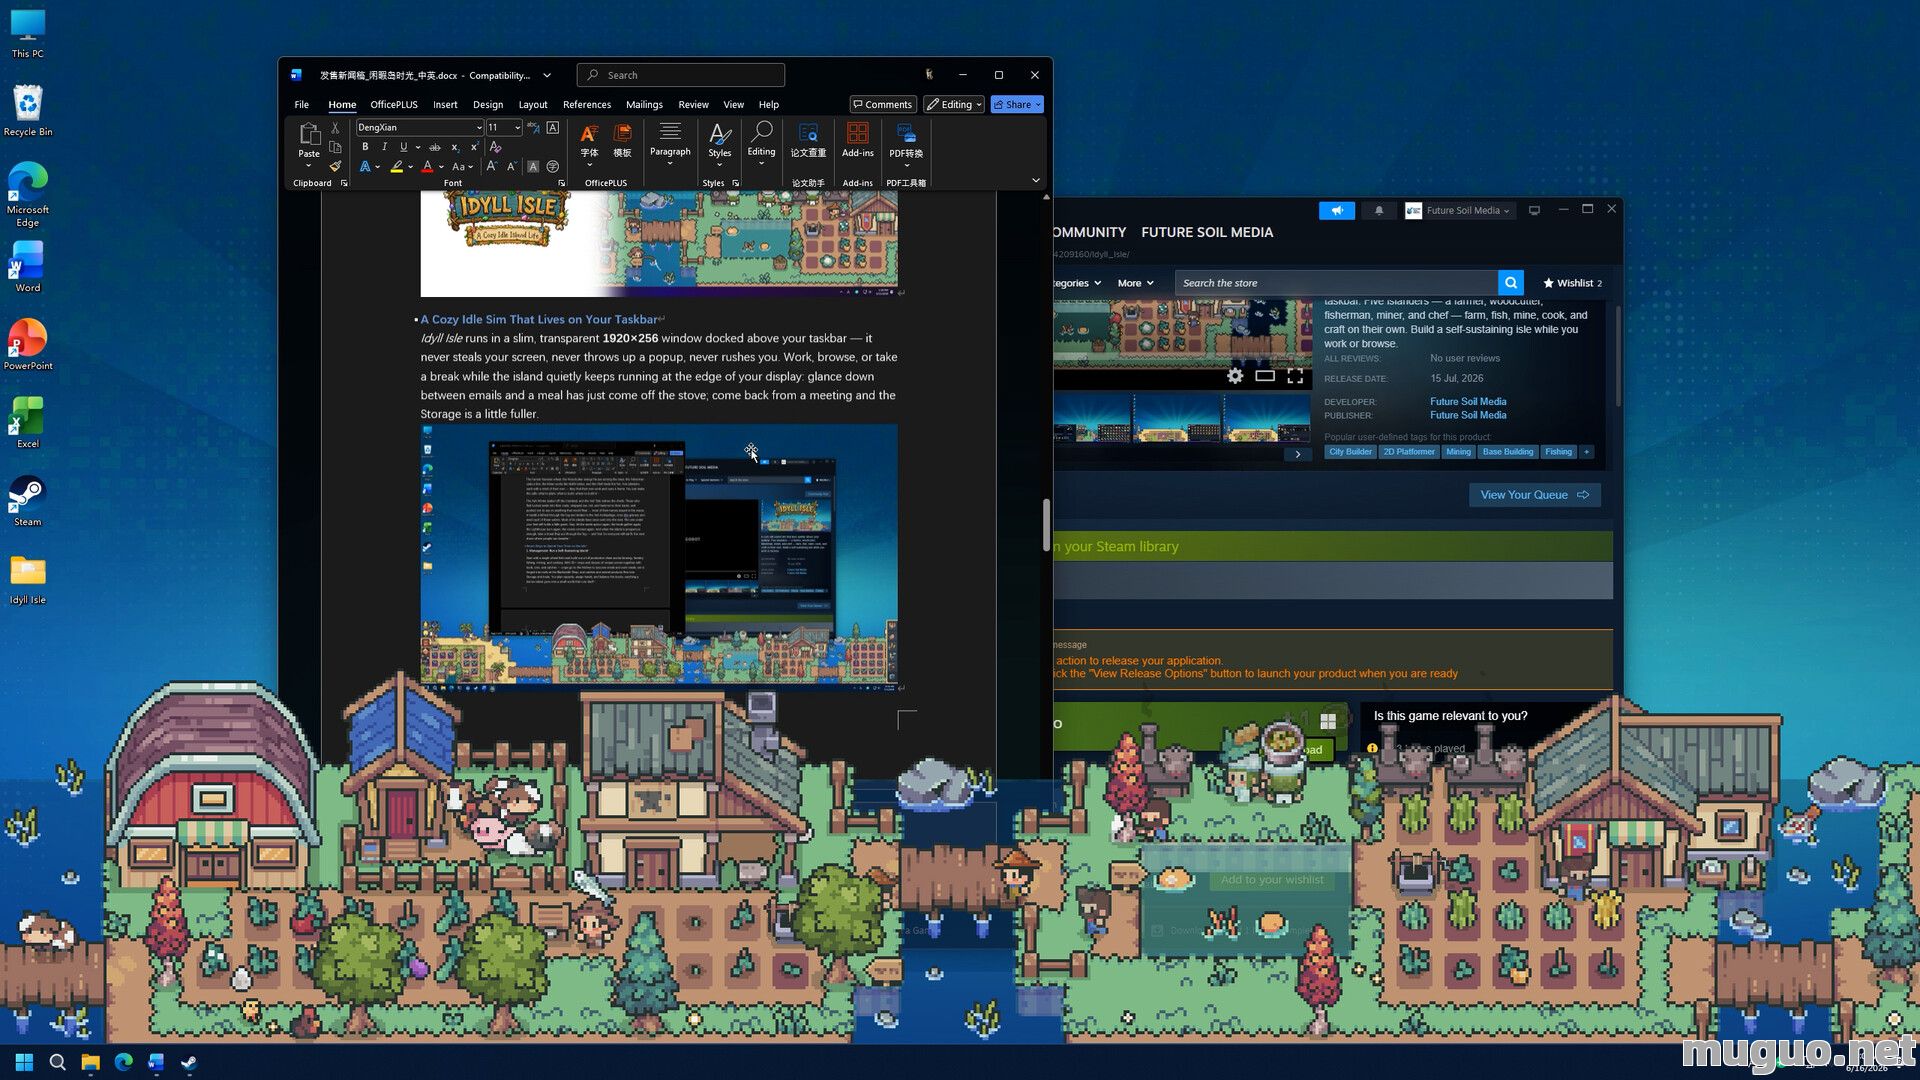Open the Styles gallery button
The height and width of the screenshot is (1080, 1920).
coord(720,144)
